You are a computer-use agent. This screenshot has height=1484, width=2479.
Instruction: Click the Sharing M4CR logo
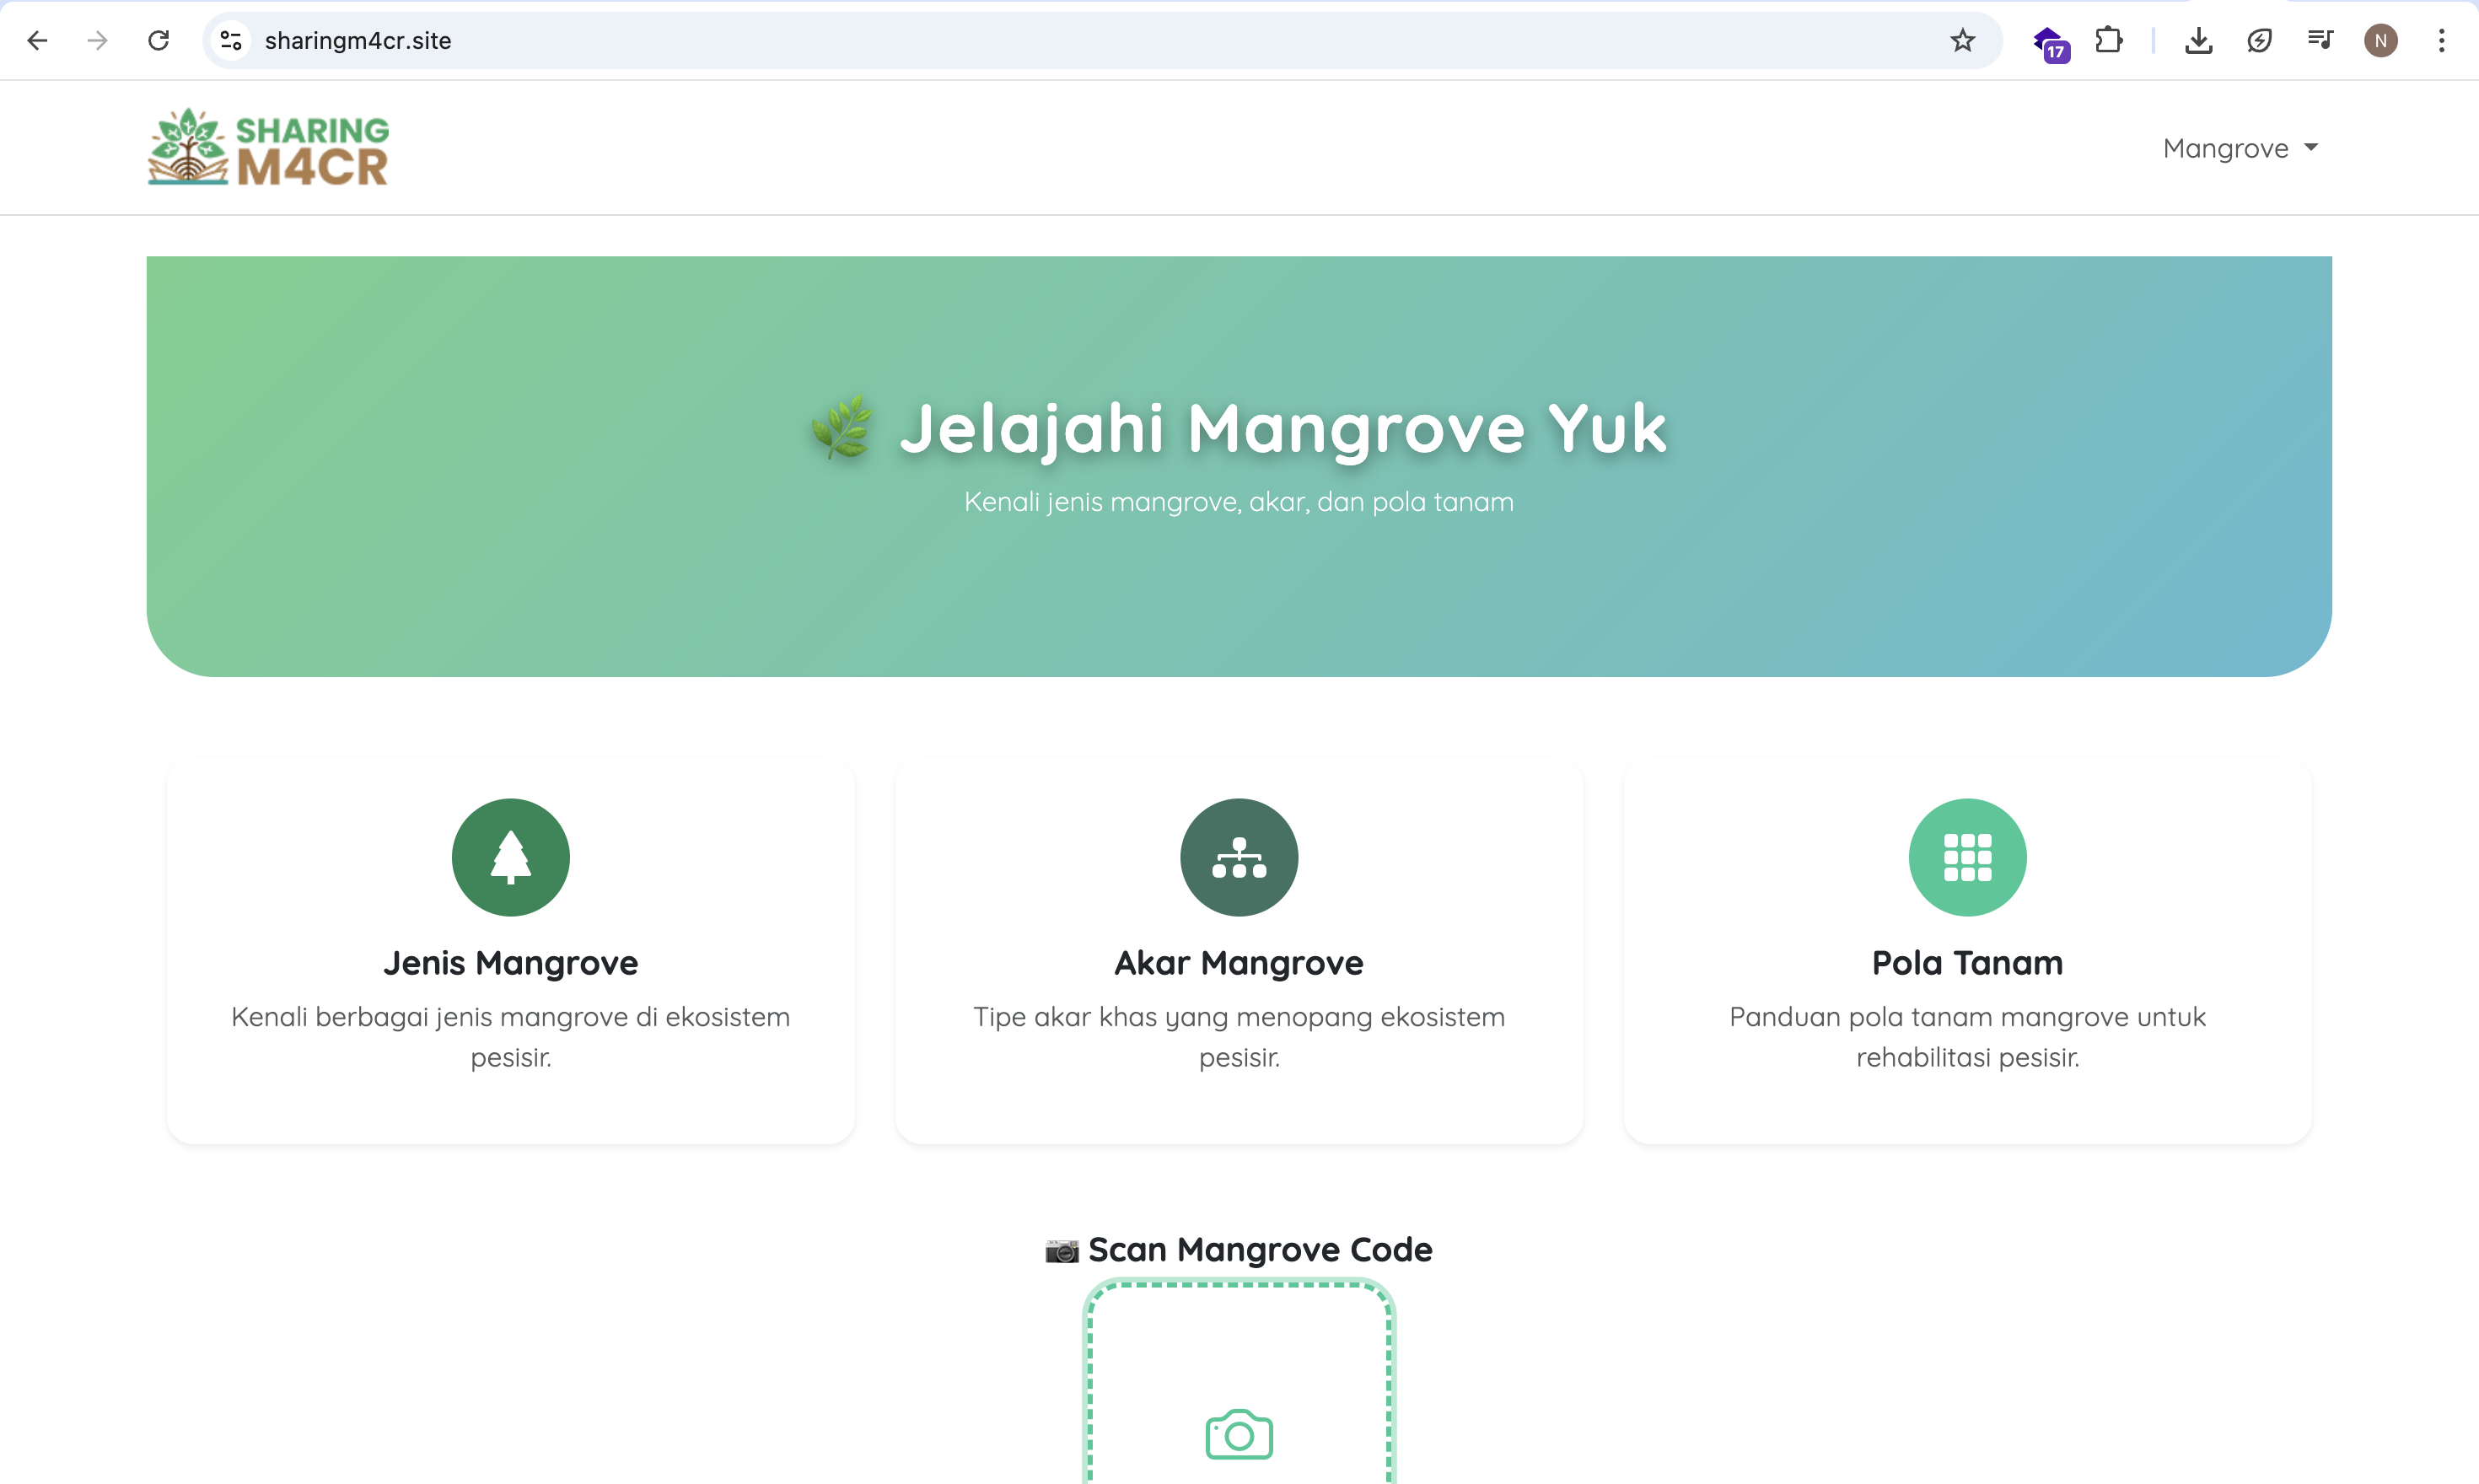click(267, 147)
